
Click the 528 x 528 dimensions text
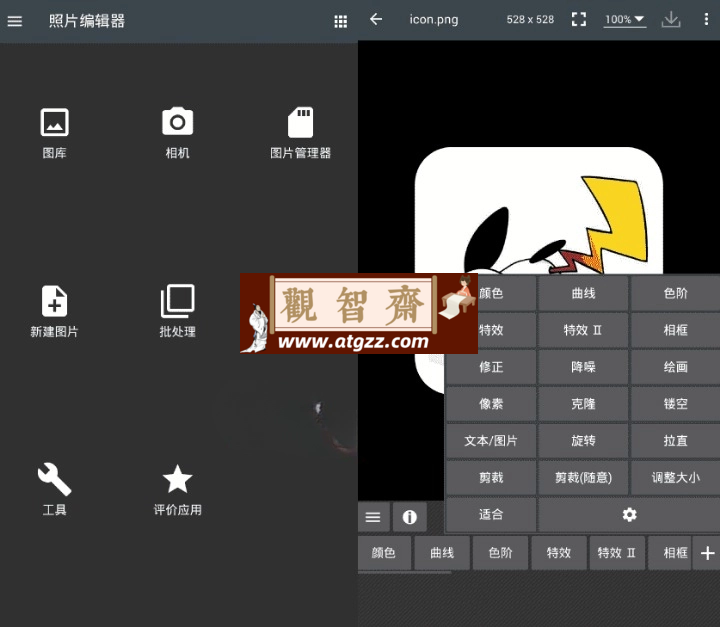pyautogui.click(x=530, y=19)
